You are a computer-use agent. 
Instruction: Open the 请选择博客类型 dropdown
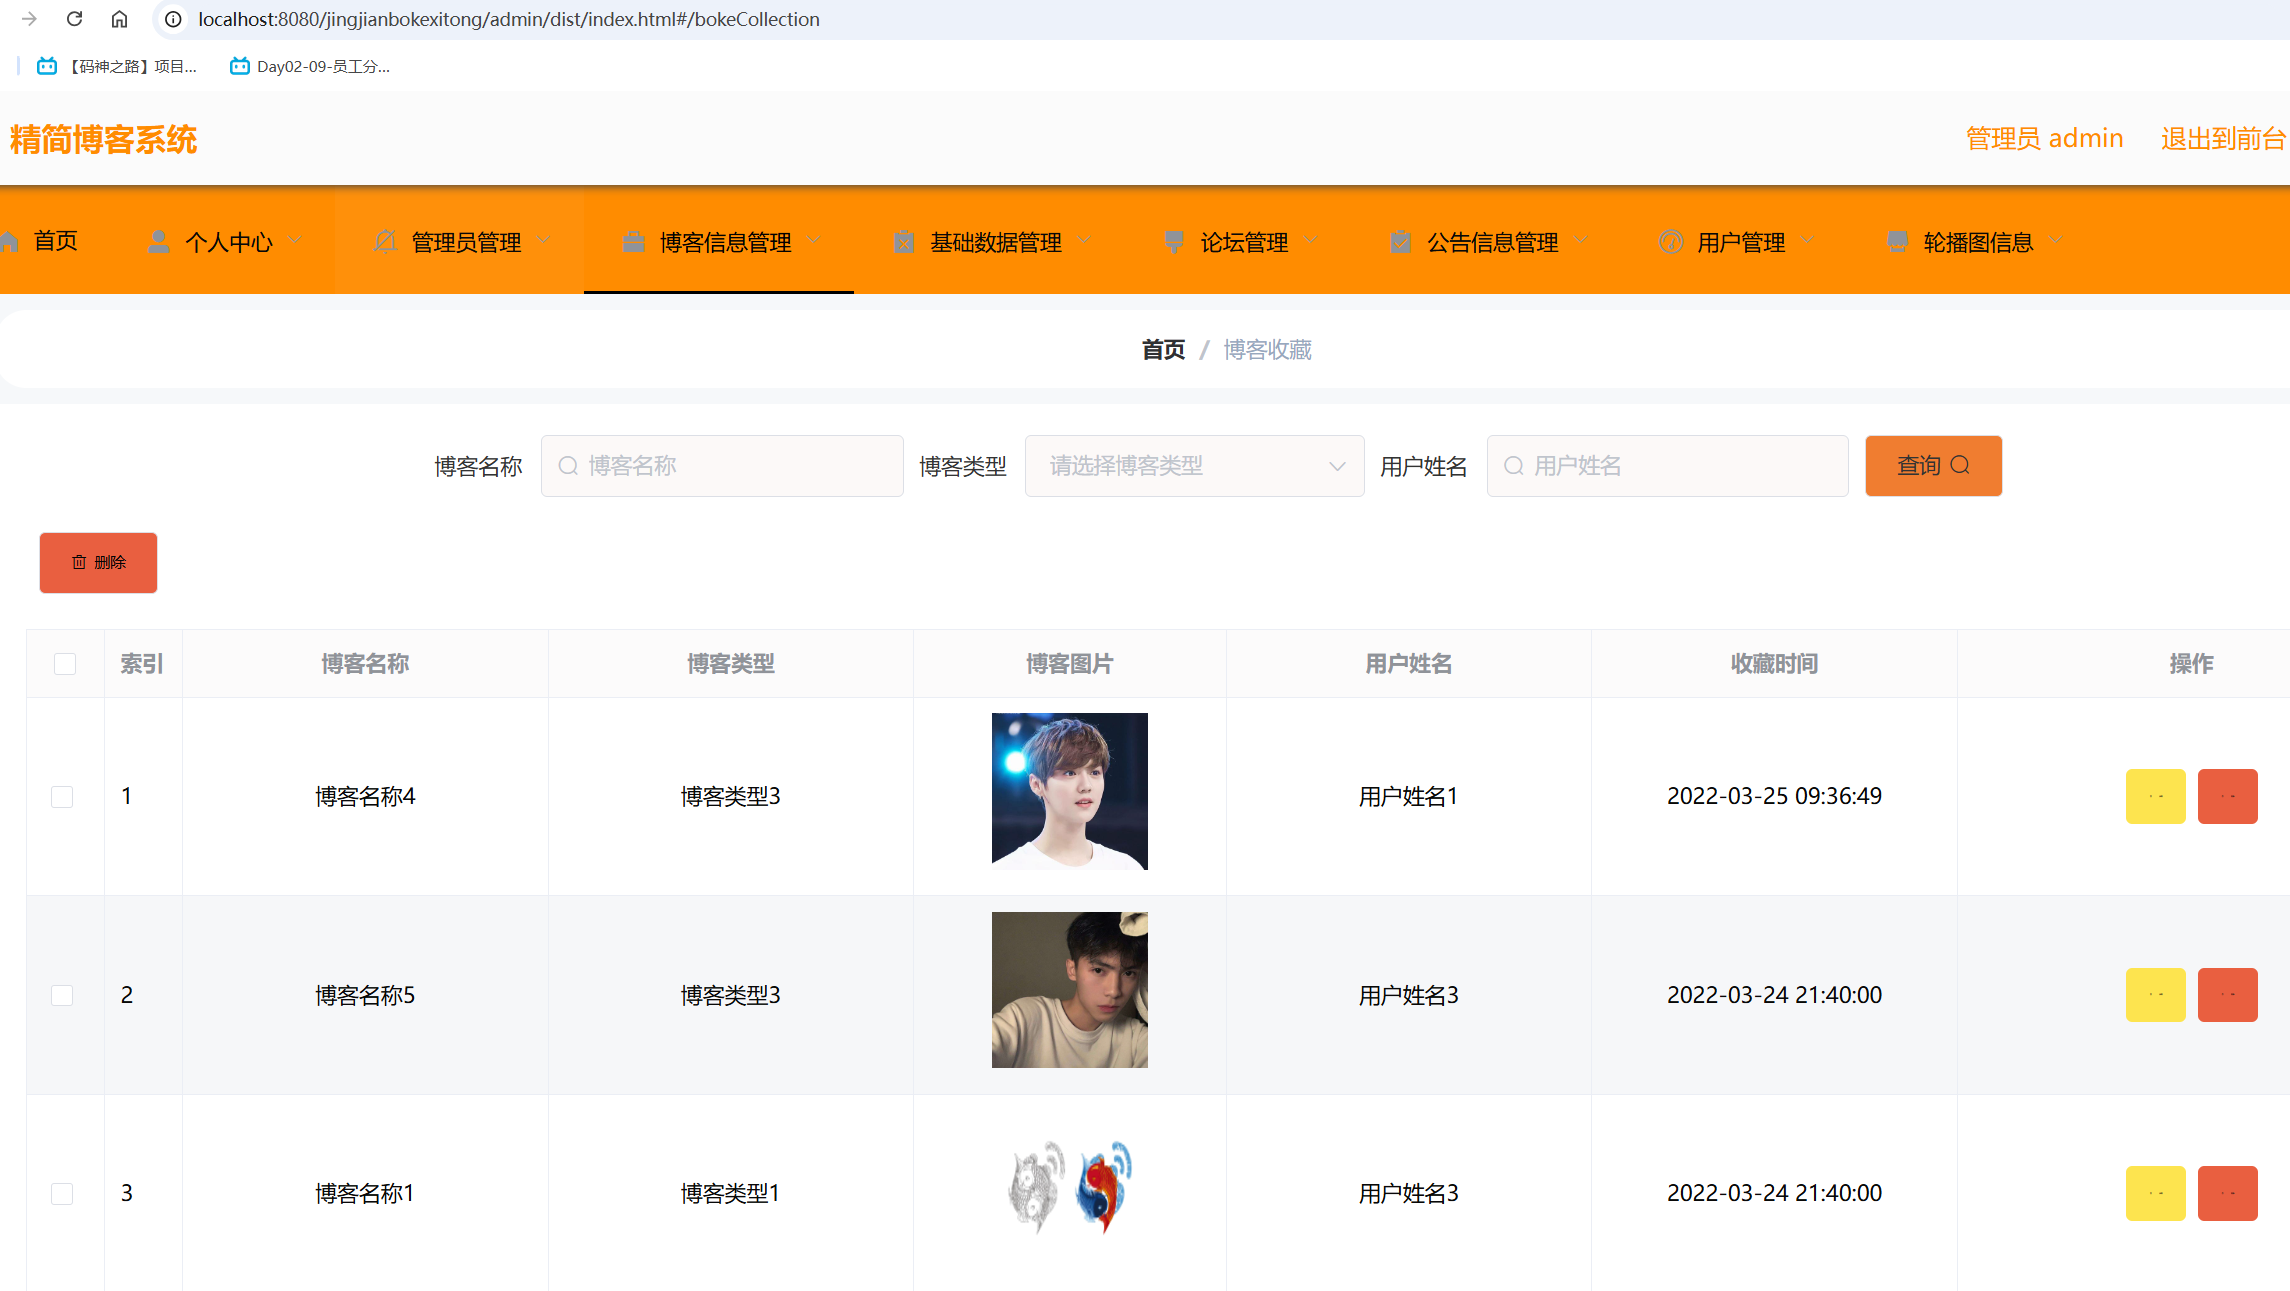[1194, 466]
